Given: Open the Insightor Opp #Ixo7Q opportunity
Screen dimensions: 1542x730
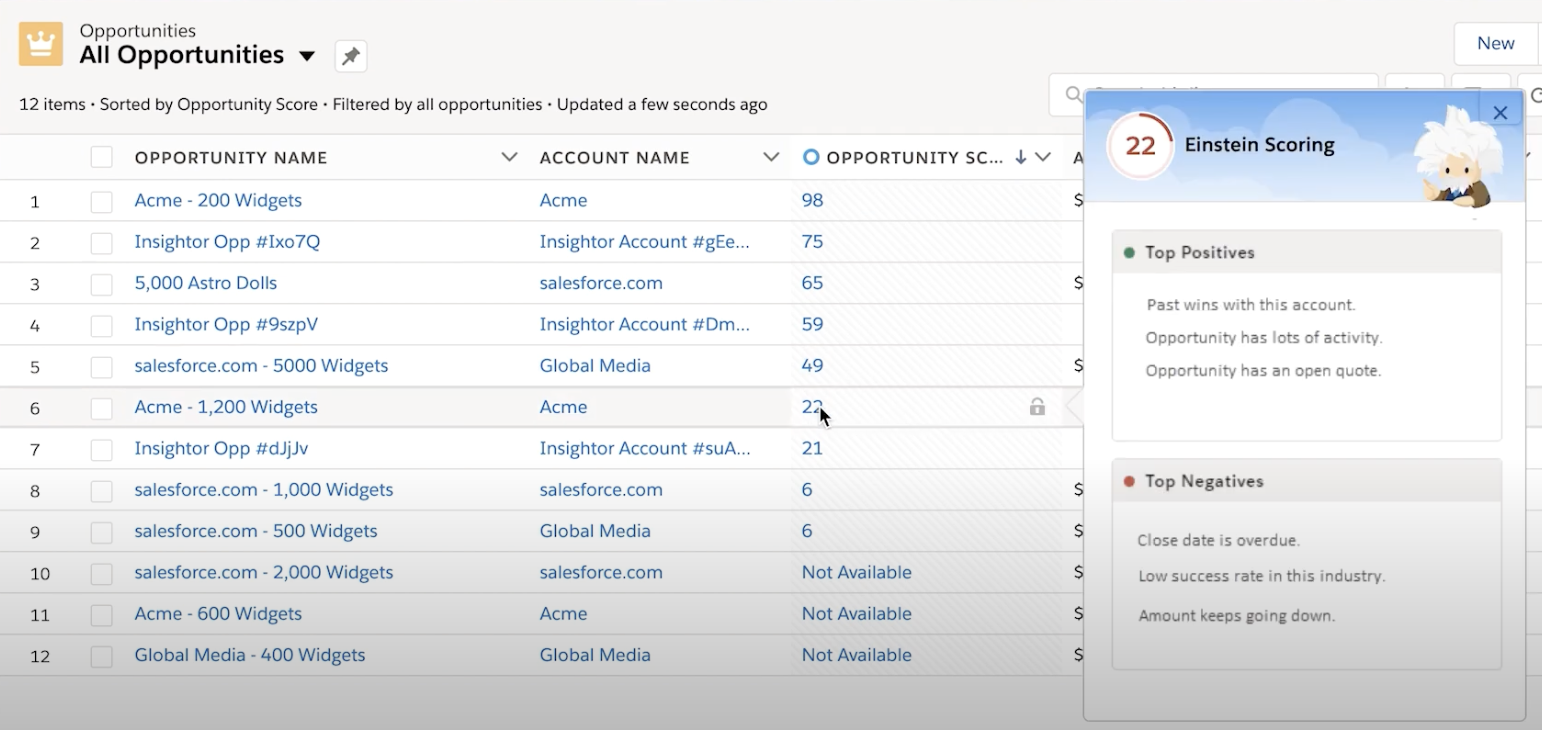Looking at the screenshot, I should pos(227,241).
